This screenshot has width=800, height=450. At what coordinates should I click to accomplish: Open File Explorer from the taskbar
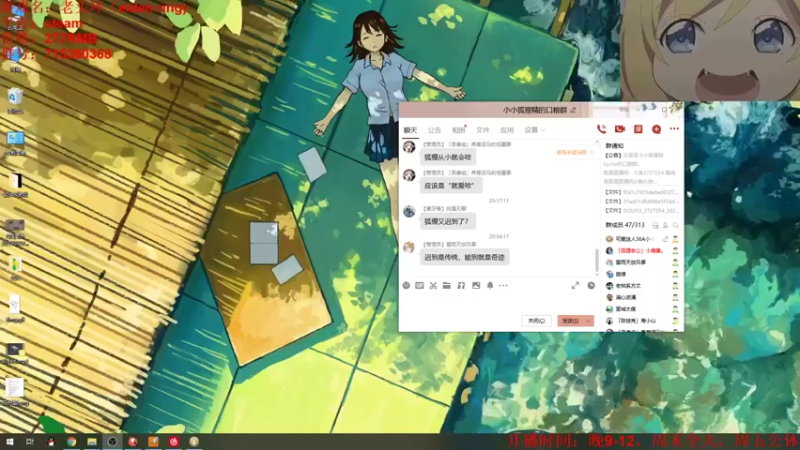pos(92,442)
